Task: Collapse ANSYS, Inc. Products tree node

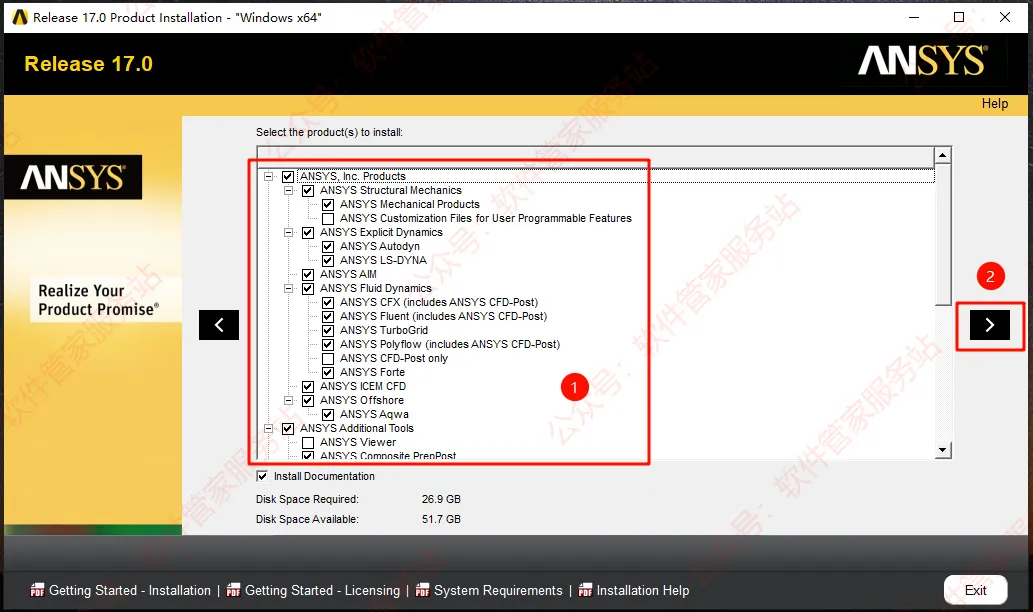Action: (x=268, y=177)
